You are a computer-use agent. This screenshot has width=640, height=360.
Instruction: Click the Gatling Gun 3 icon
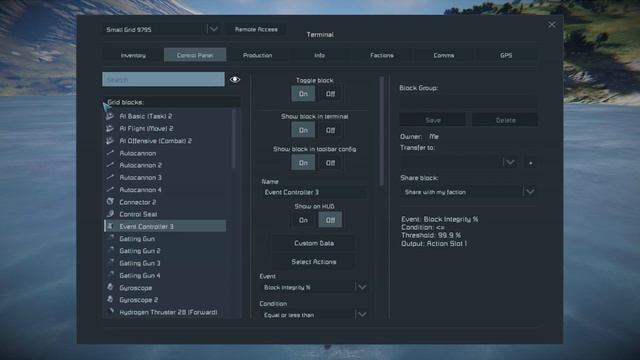[110, 263]
